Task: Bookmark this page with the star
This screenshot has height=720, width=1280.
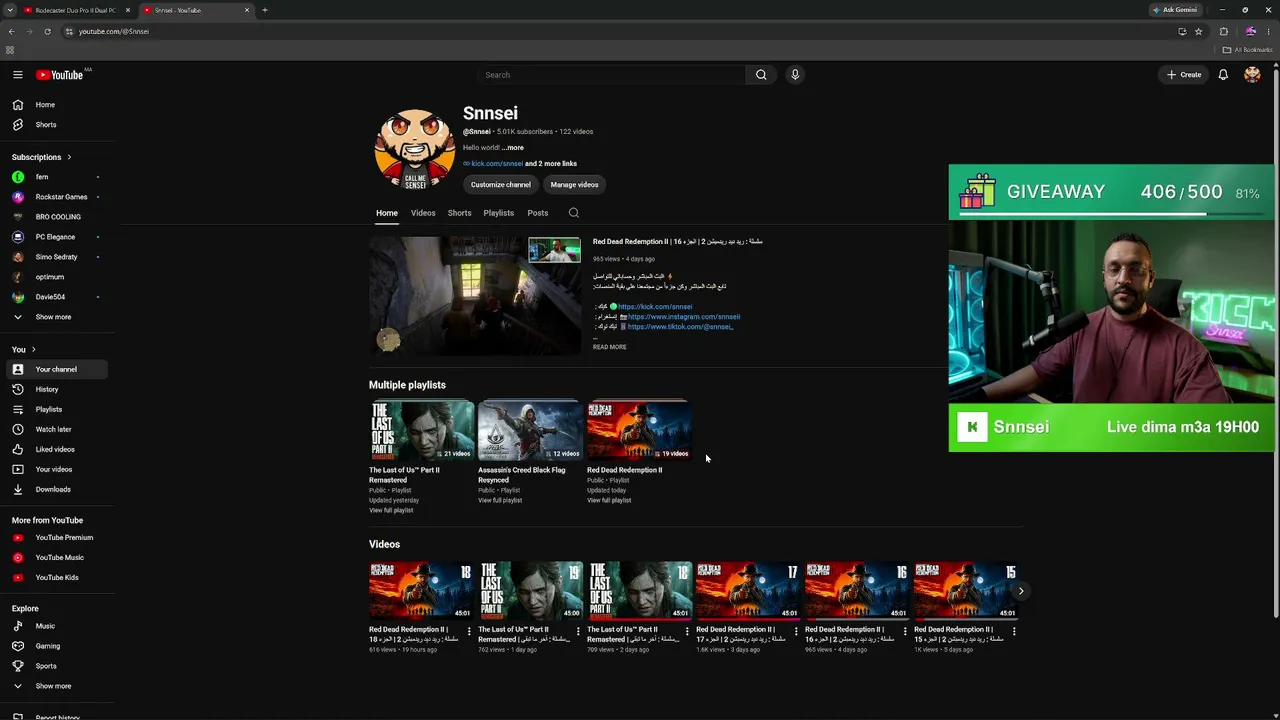Action: pyautogui.click(x=1198, y=31)
